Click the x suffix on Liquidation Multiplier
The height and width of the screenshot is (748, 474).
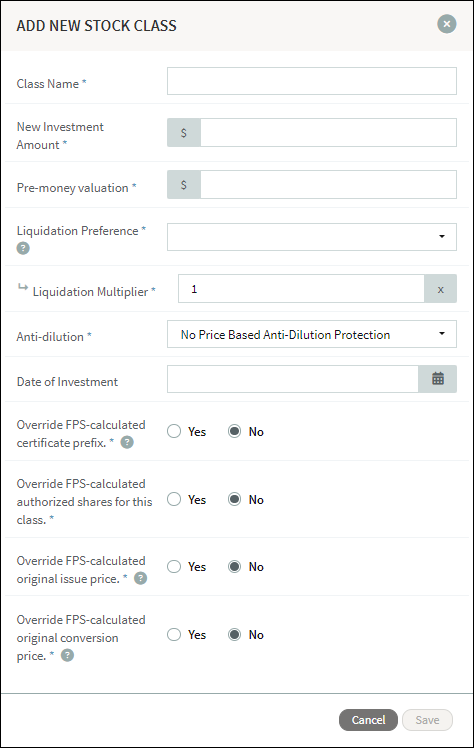(441, 289)
